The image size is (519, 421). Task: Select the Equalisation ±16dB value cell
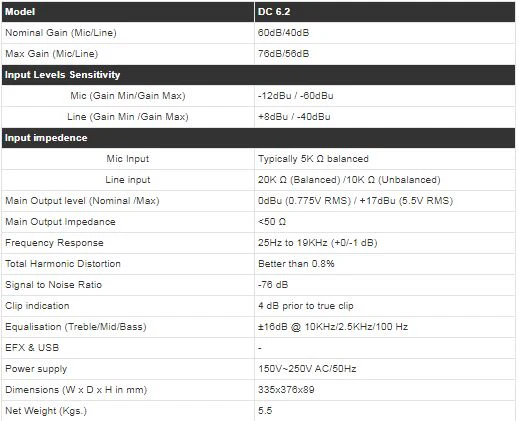point(385,327)
